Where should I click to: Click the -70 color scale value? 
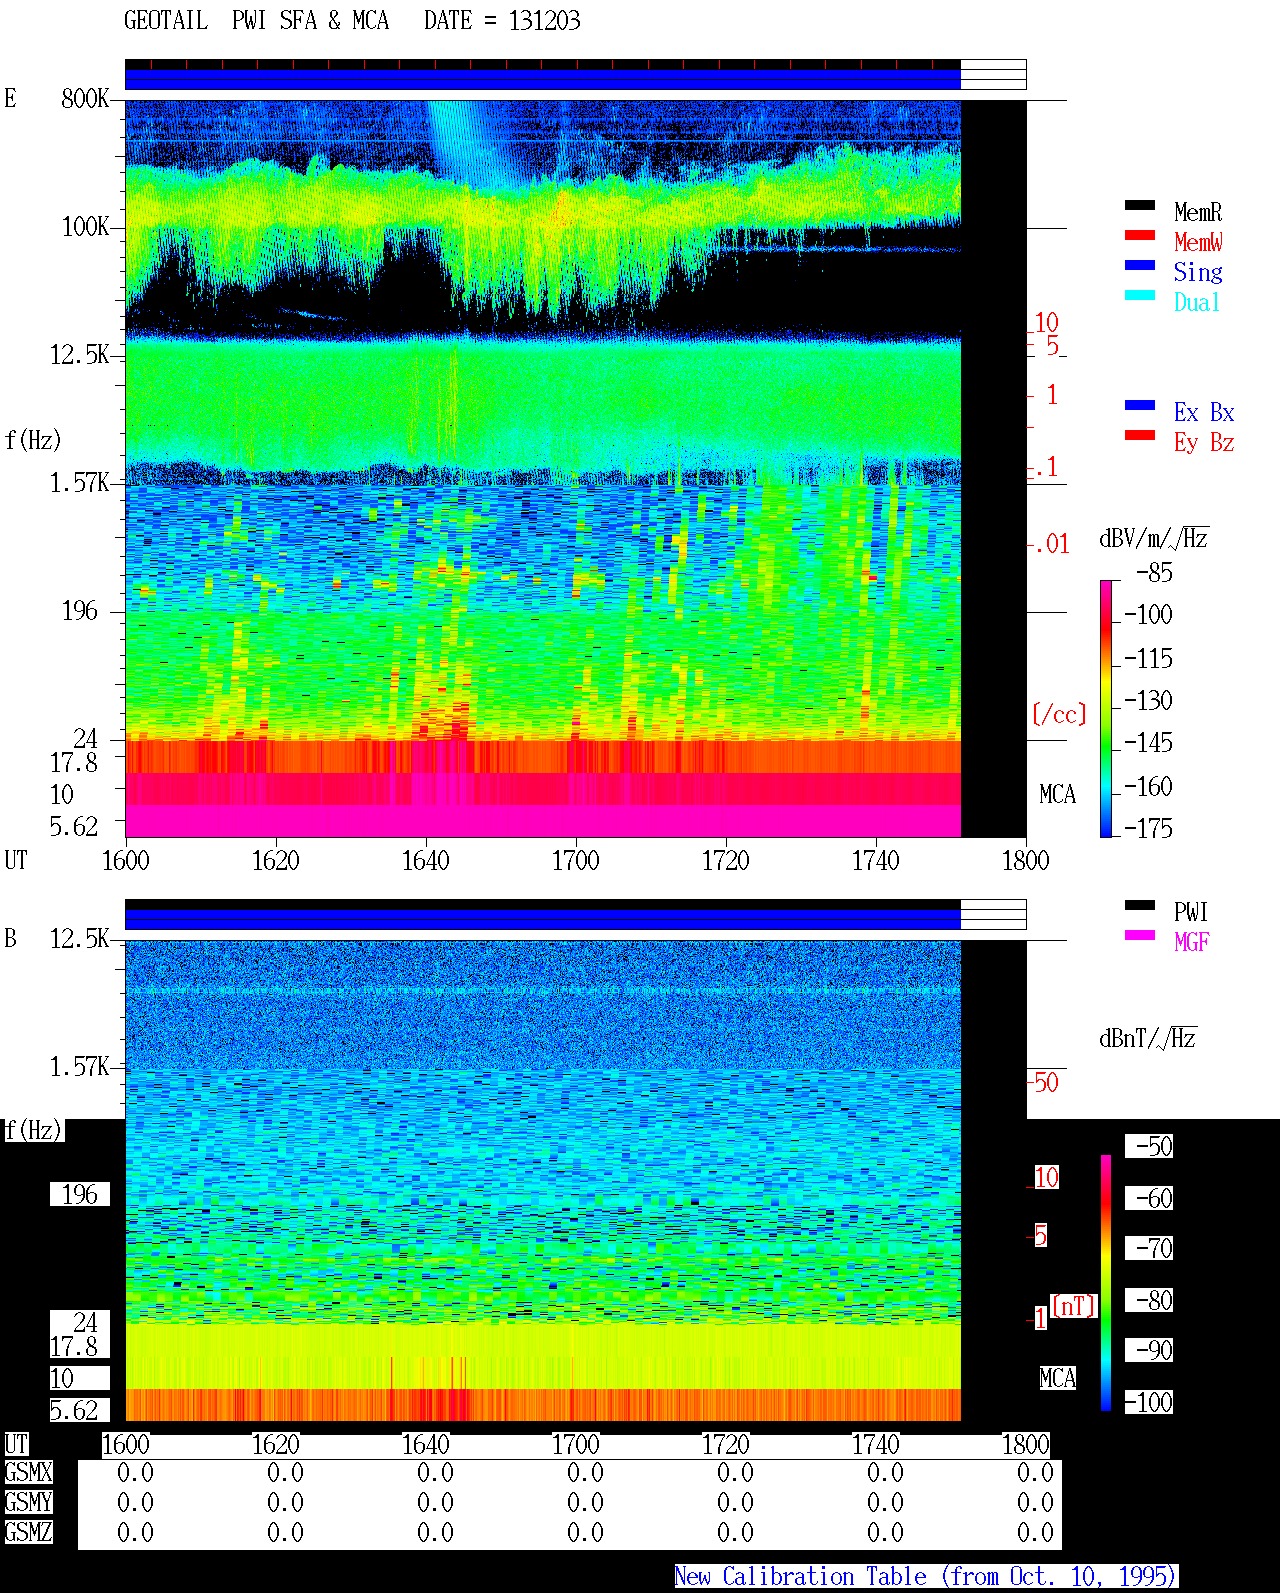coord(1149,1248)
